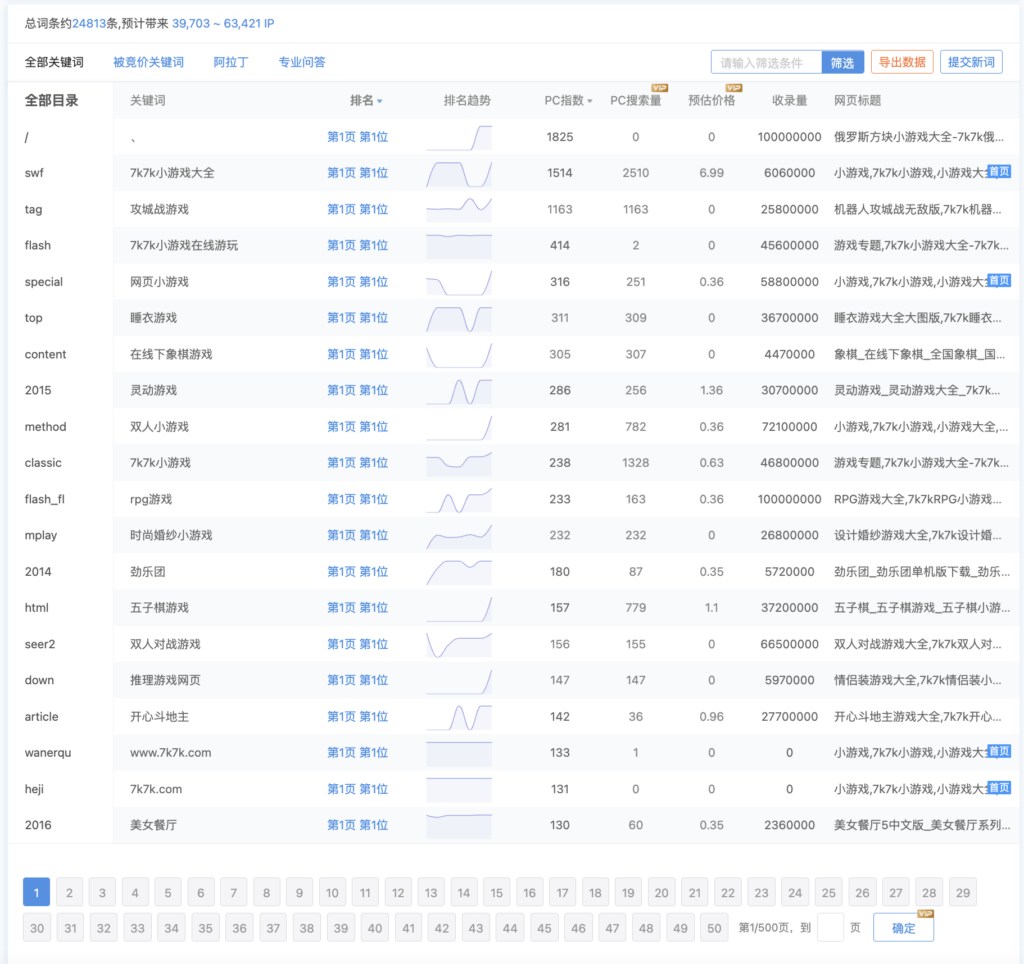Click the keyword 开心斗地主
The height and width of the screenshot is (964, 1024).
click(x=159, y=716)
